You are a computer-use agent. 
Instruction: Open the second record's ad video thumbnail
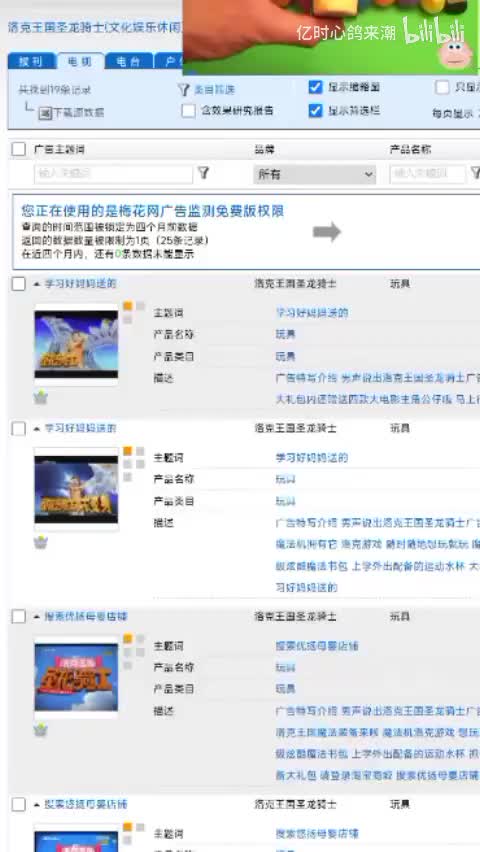[x=76, y=490]
